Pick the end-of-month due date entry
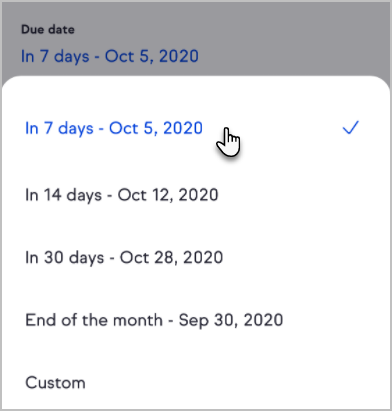The width and height of the screenshot is (392, 411). pos(196,320)
